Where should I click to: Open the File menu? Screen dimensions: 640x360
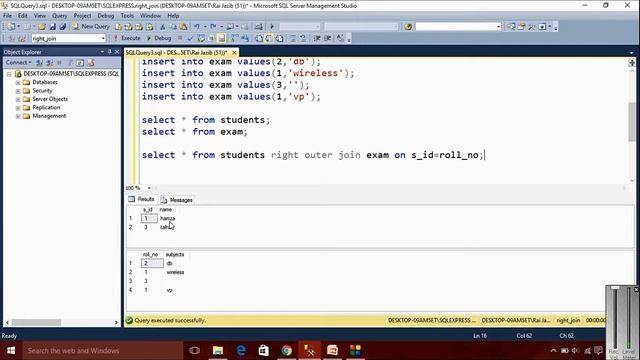(x=7, y=16)
